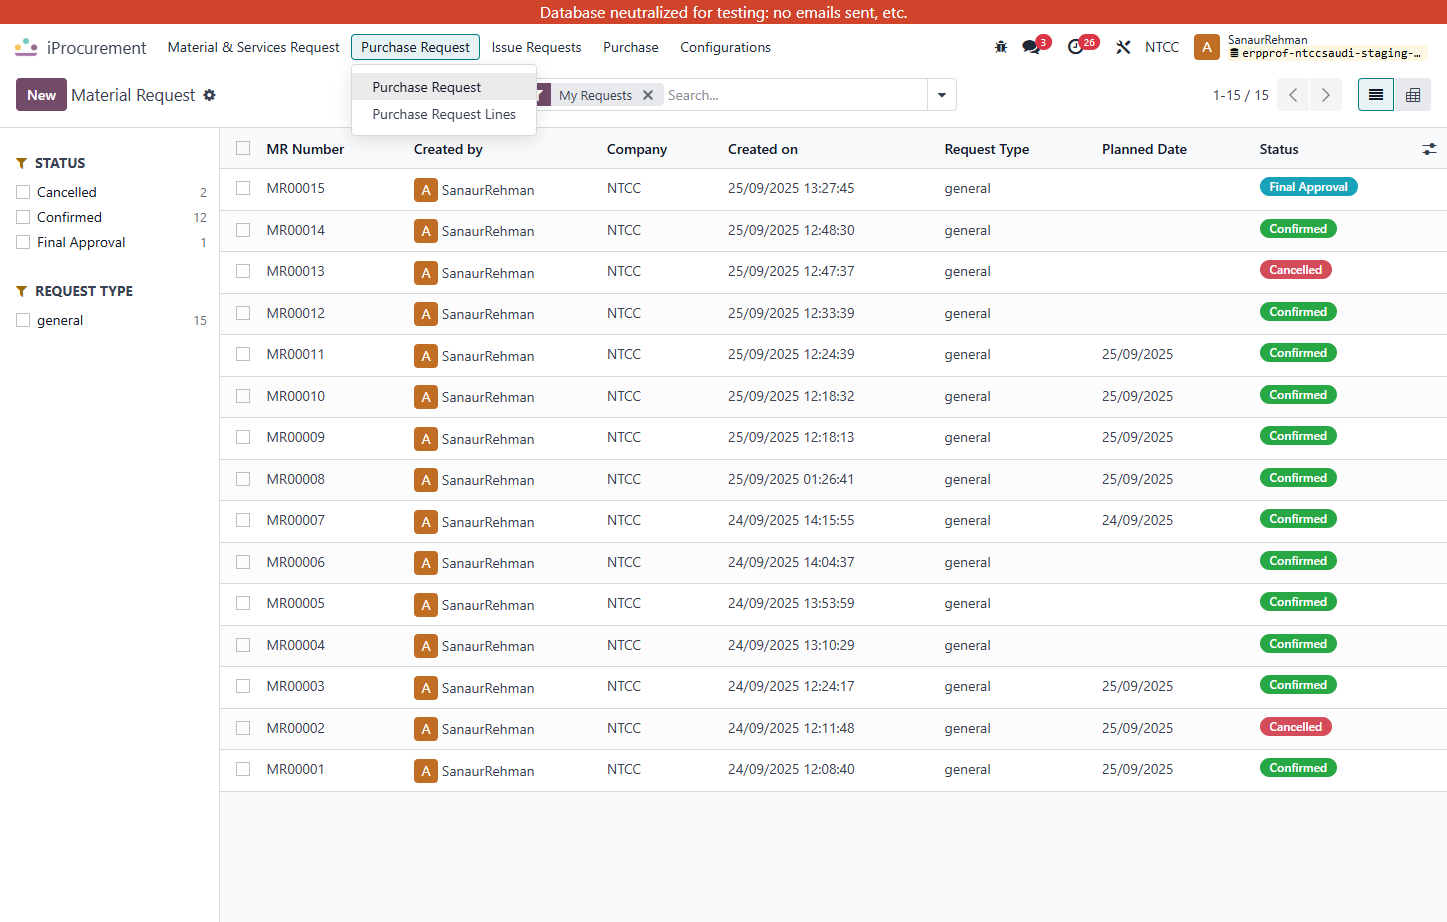
Task: Open the Material Request settings gear
Action: 209,95
